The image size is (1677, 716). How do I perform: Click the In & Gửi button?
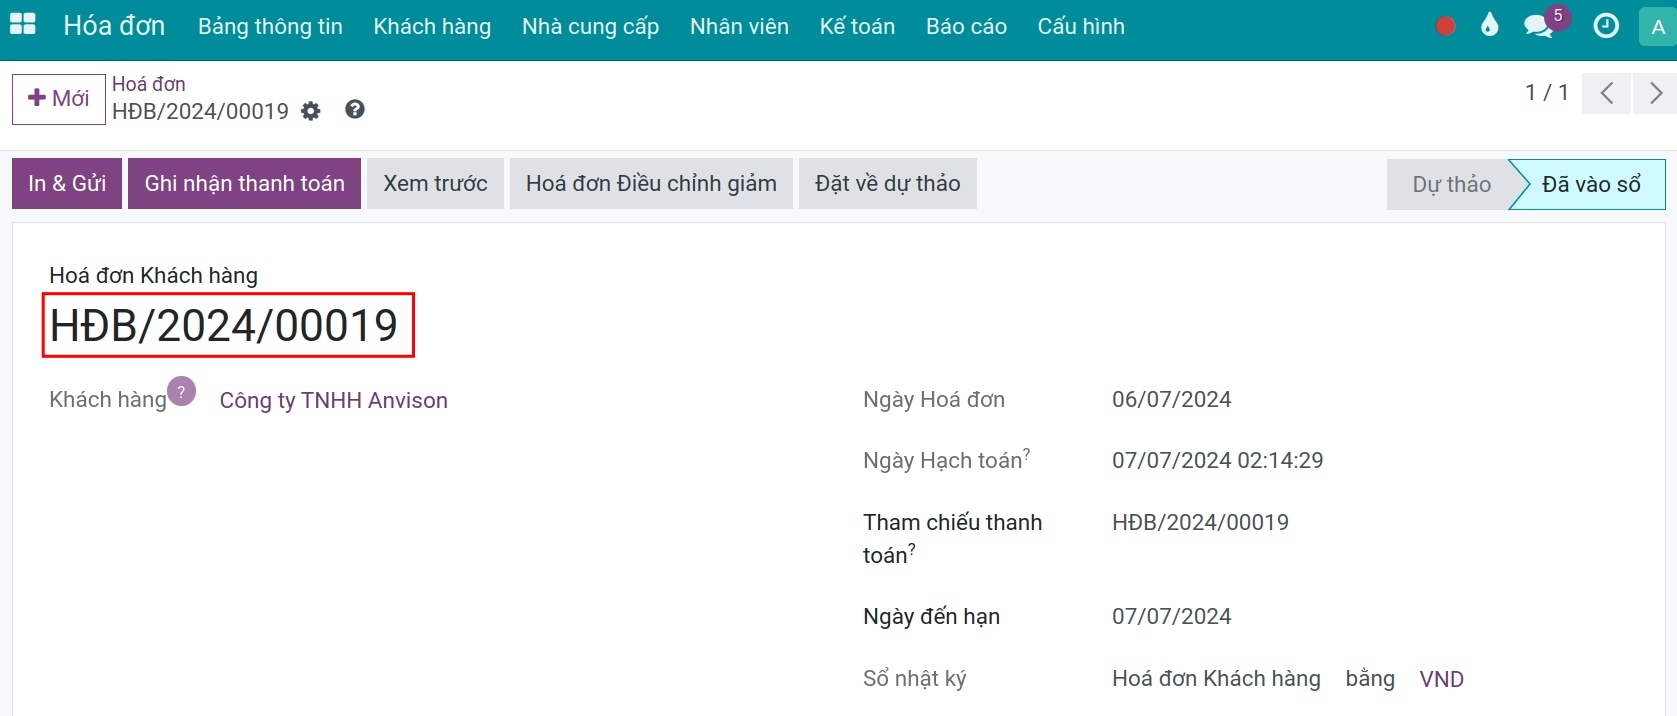pos(67,184)
